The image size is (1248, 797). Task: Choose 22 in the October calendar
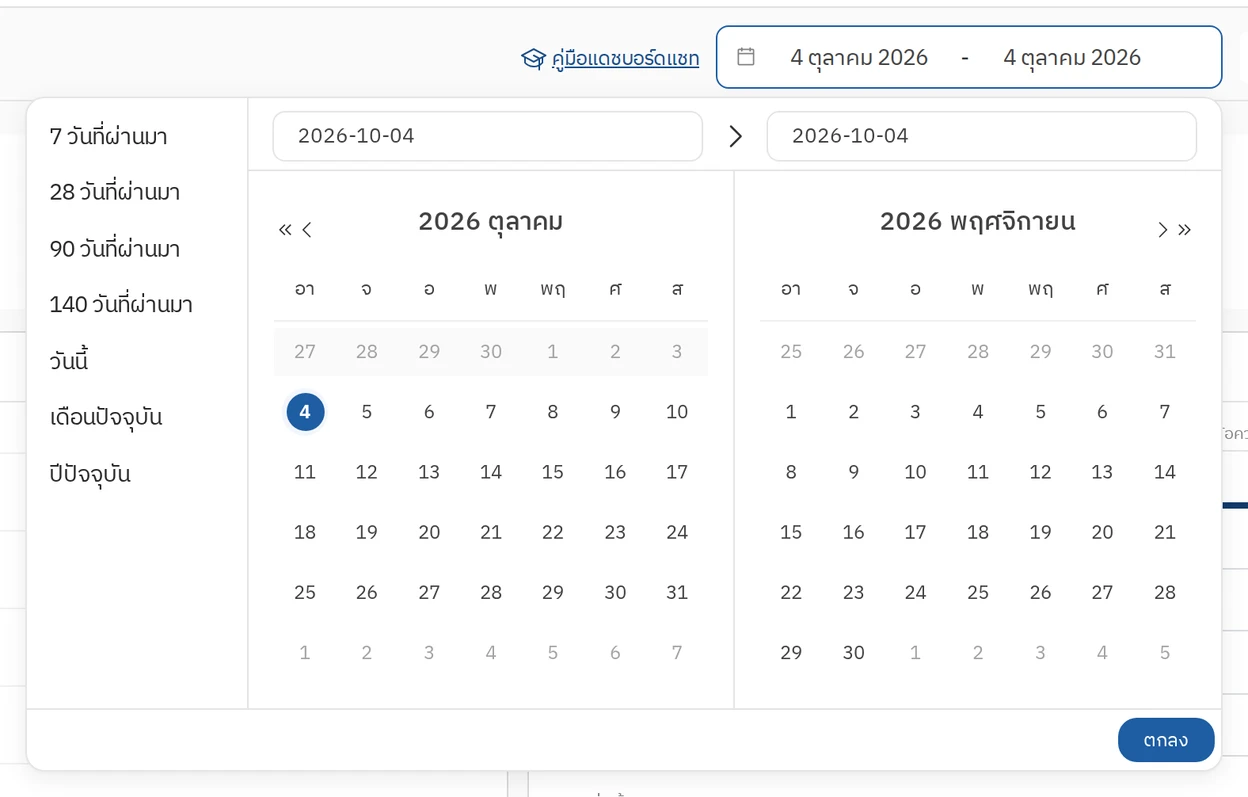pyautogui.click(x=553, y=532)
